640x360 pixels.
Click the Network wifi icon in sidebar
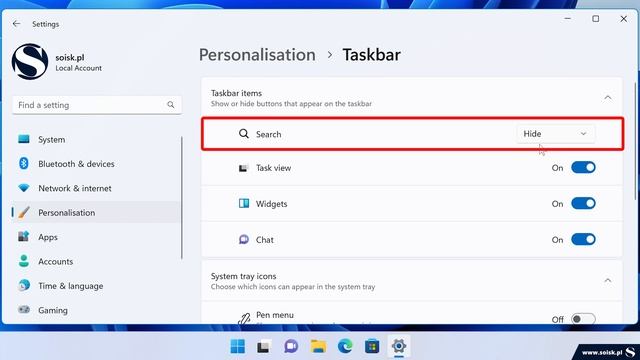point(24,188)
